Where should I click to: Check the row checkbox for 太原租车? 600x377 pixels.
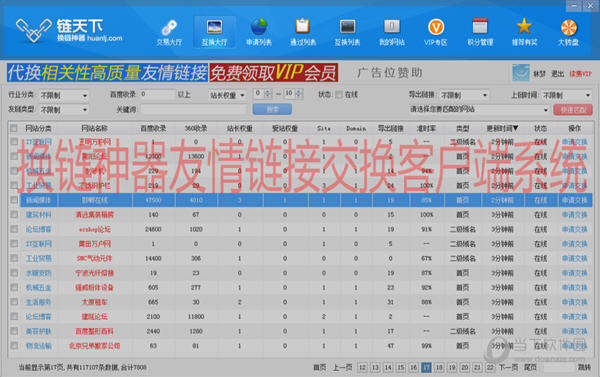click(x=14, y=302)
